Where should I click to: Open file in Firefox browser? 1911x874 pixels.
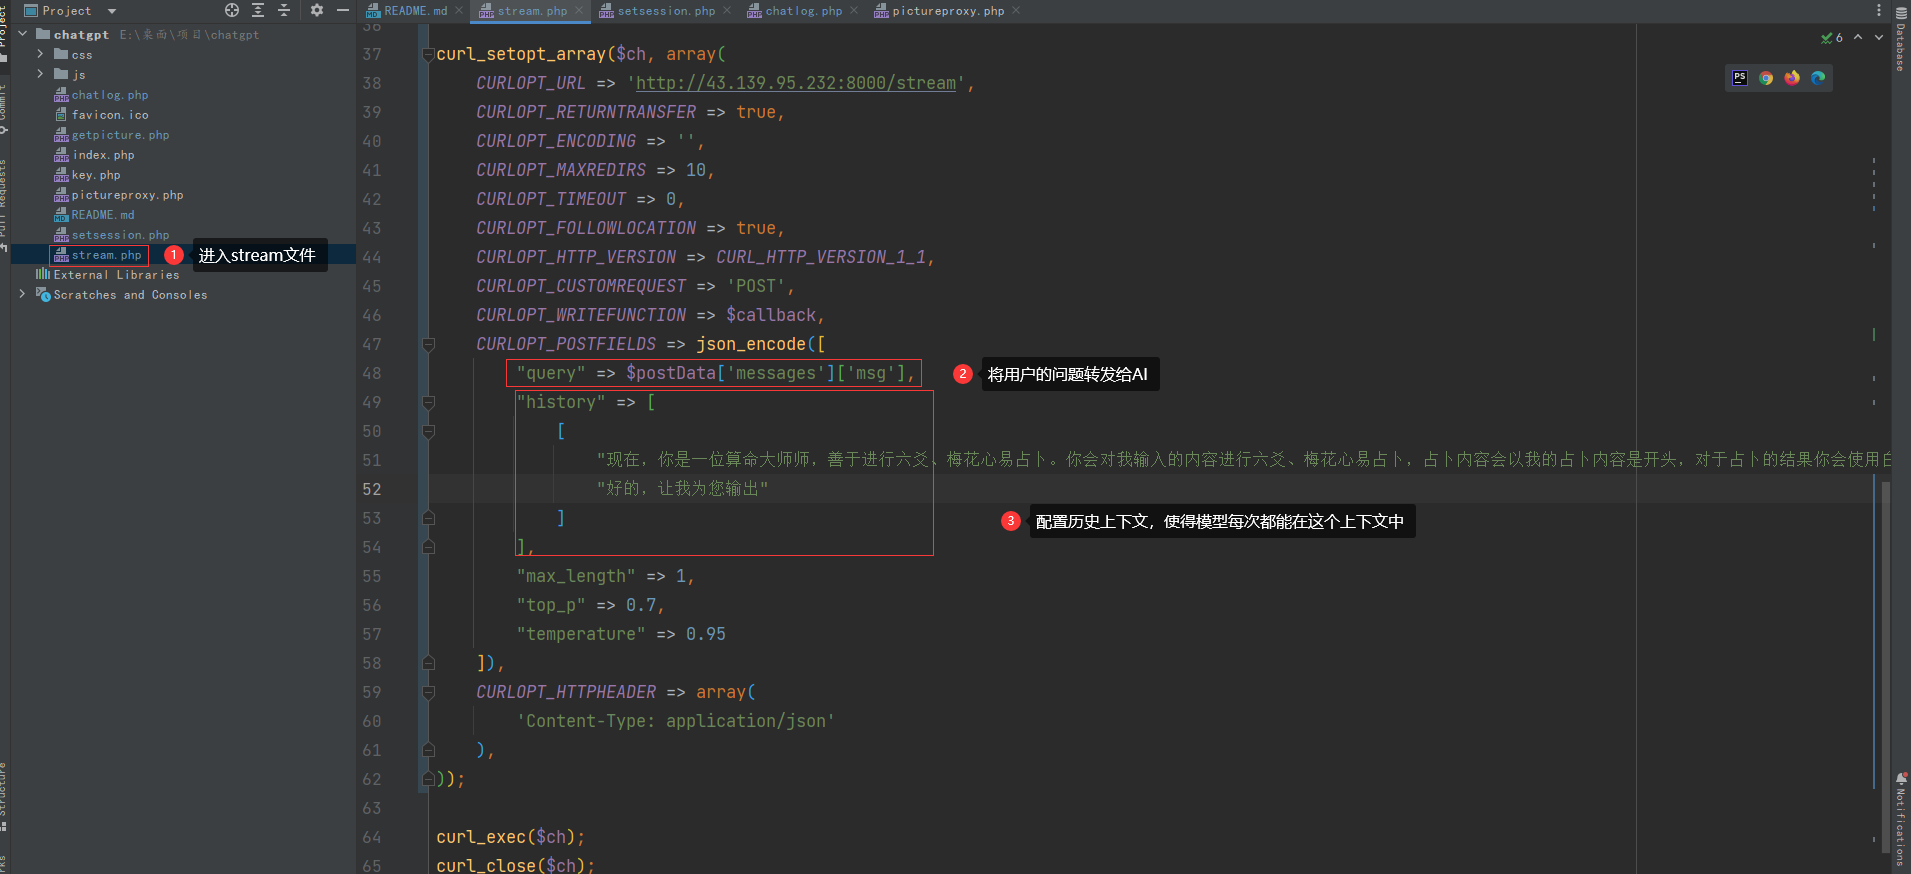1792,78
